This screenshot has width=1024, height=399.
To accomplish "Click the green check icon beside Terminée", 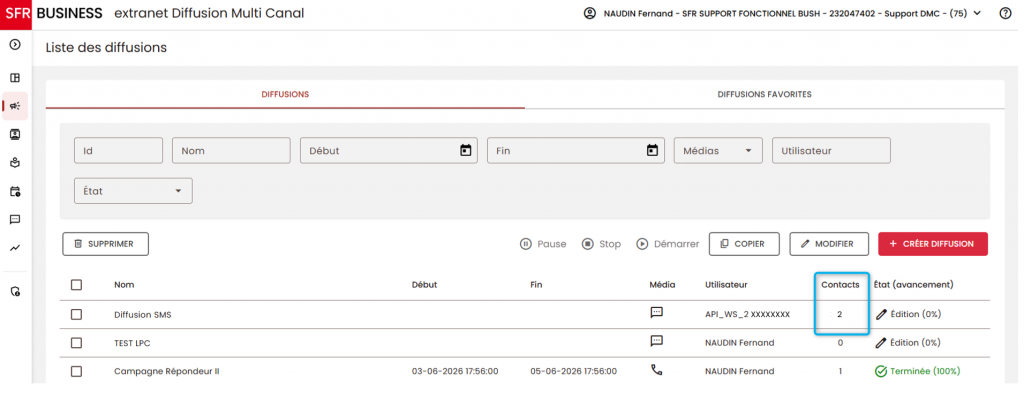I will point(880,372).
